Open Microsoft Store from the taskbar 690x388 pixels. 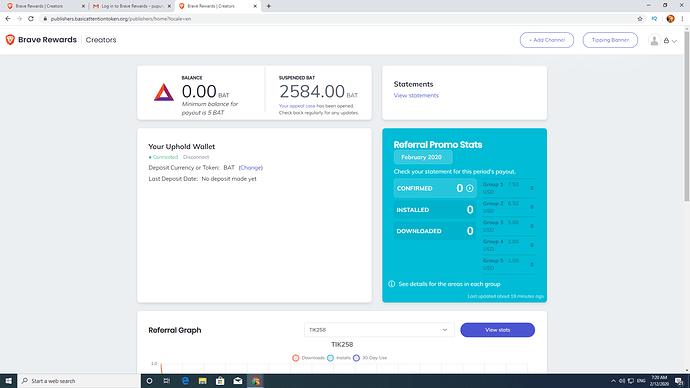click(x=220, y=381)
